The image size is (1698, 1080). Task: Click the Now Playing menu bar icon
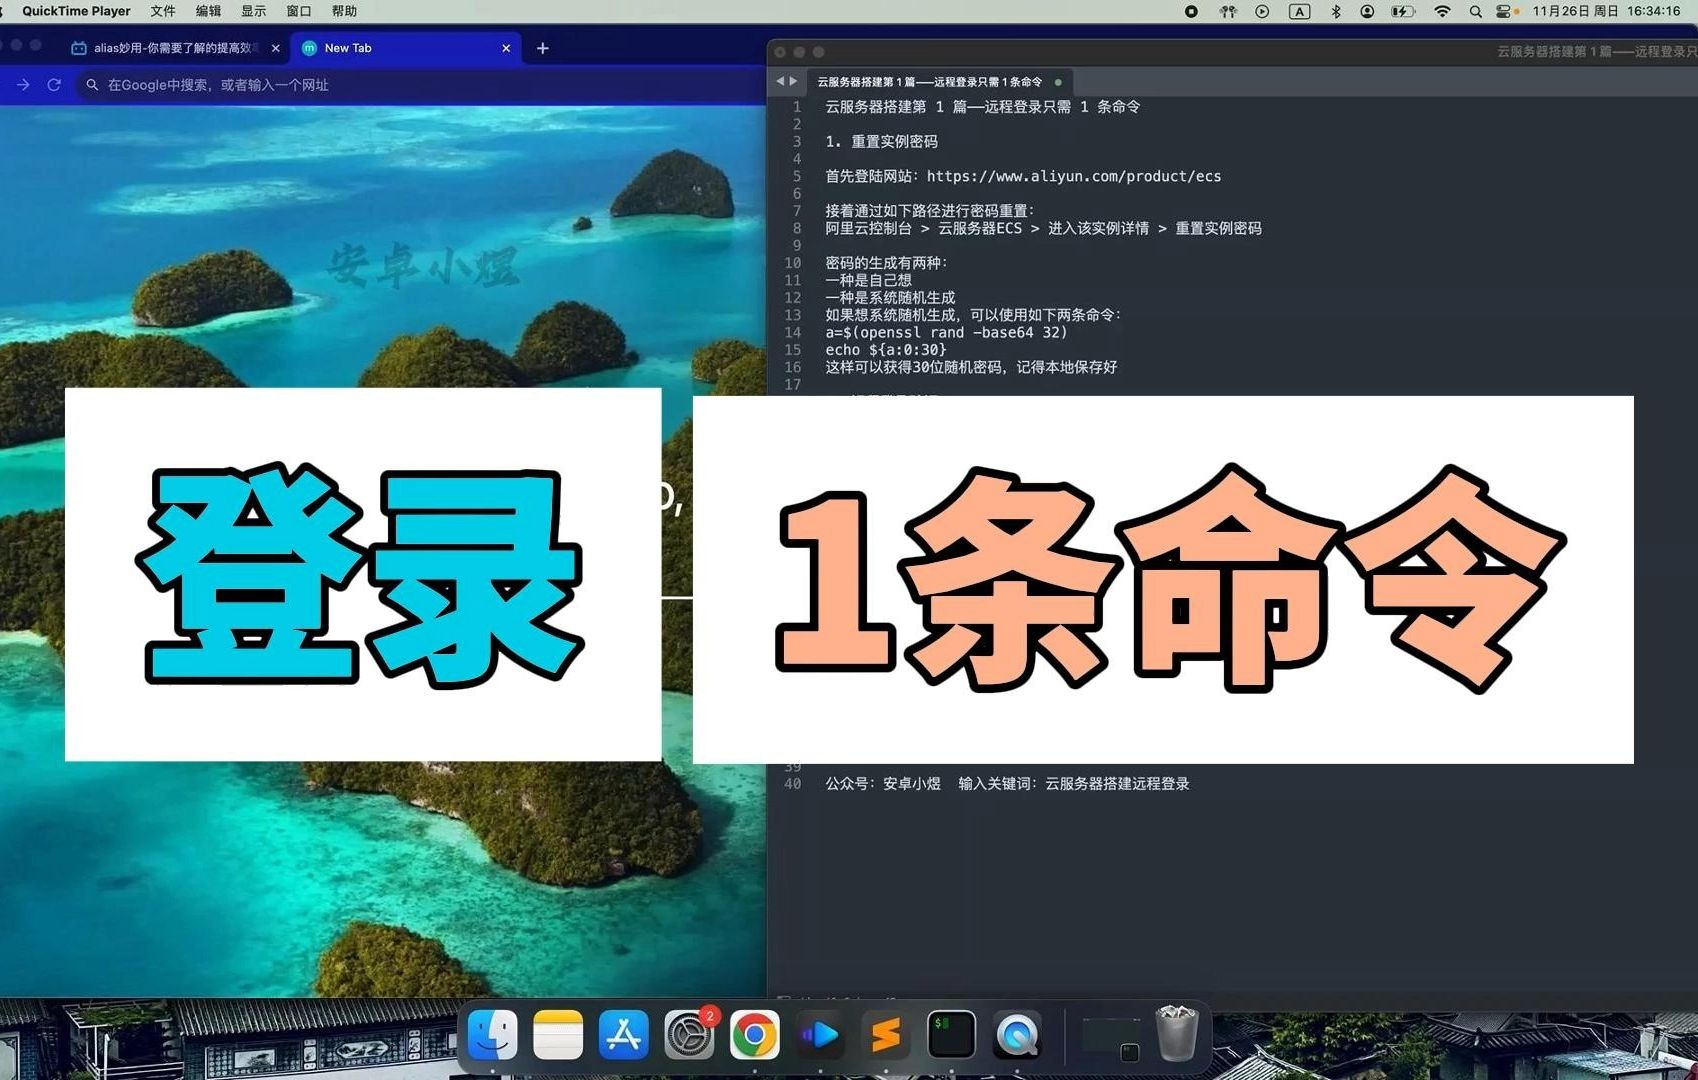1262,11
